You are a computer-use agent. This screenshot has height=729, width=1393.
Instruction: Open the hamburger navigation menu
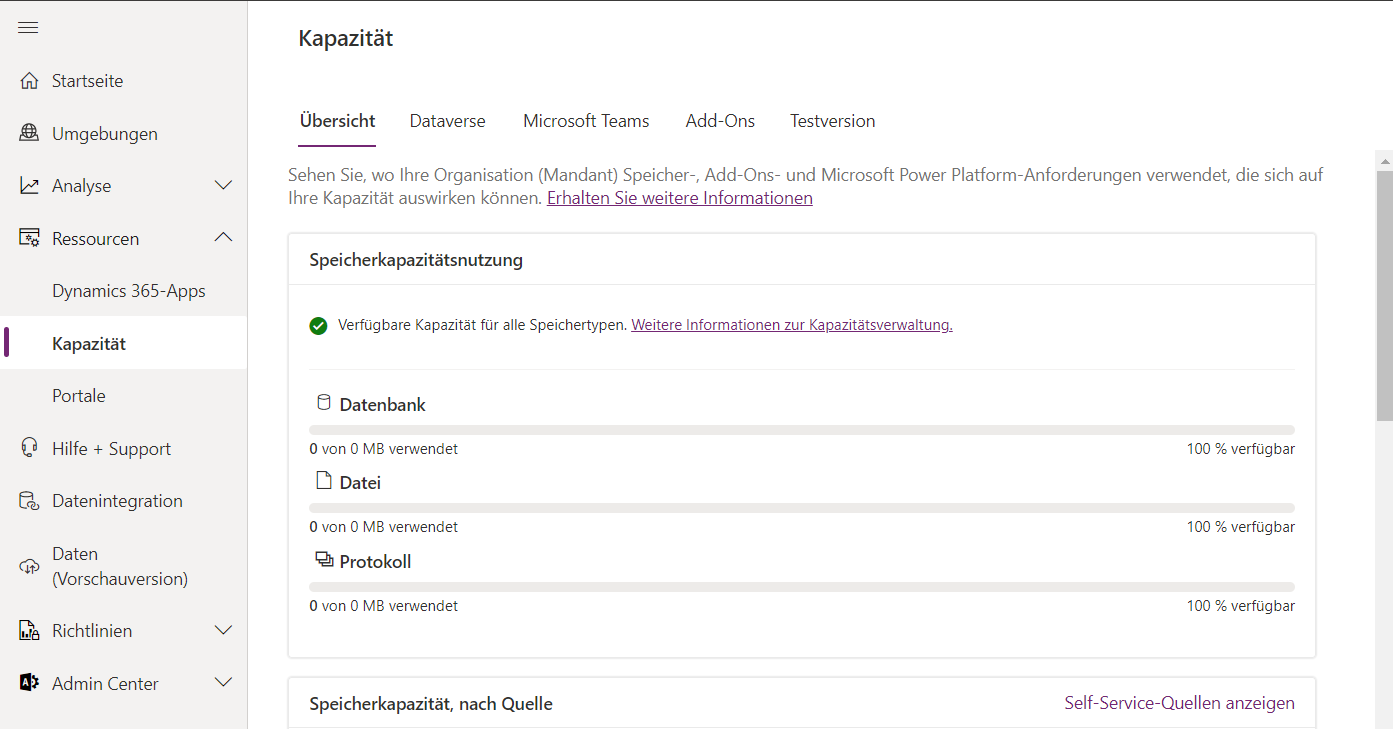[28, 27]
